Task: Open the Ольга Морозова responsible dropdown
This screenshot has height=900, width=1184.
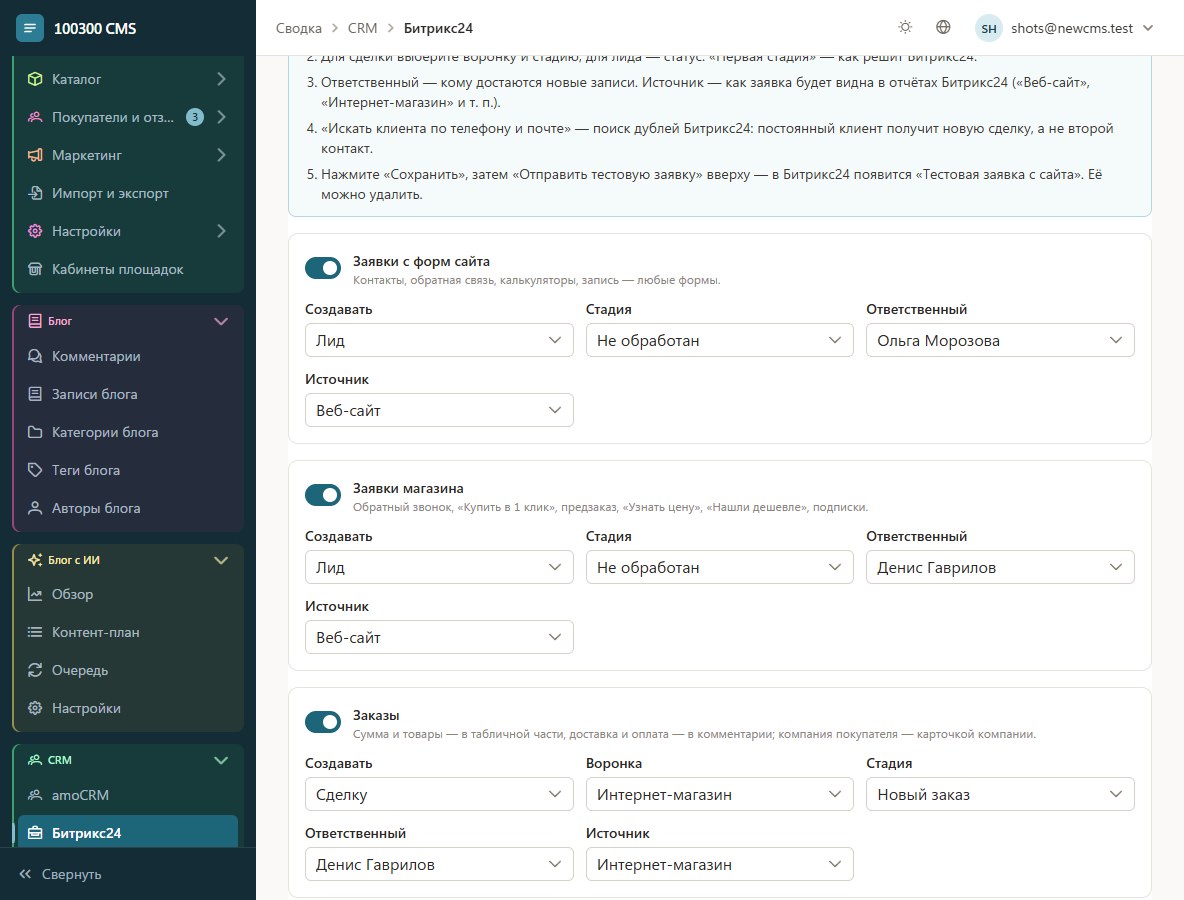Action: click(1000, 340)
